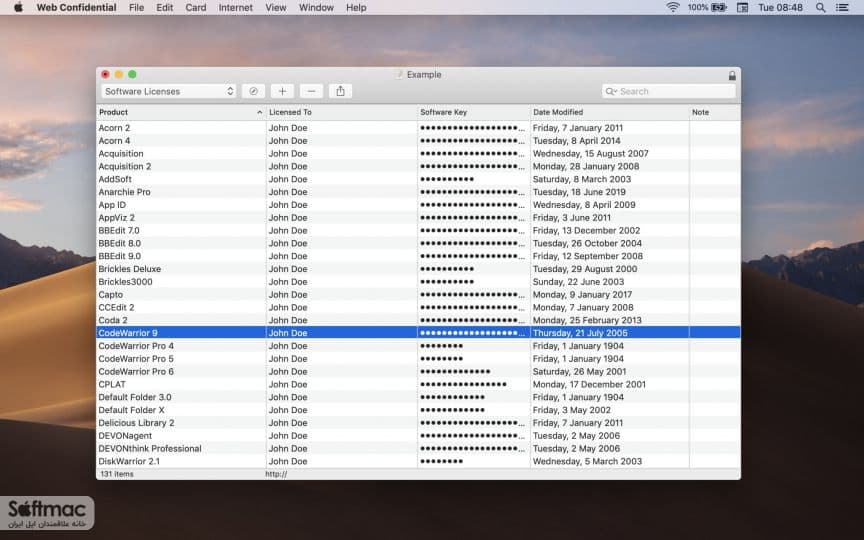This screenshot has height=540, width=864.
Task: Click the 131 items status text
Action: pyautogui.click(x=117, y=474)
